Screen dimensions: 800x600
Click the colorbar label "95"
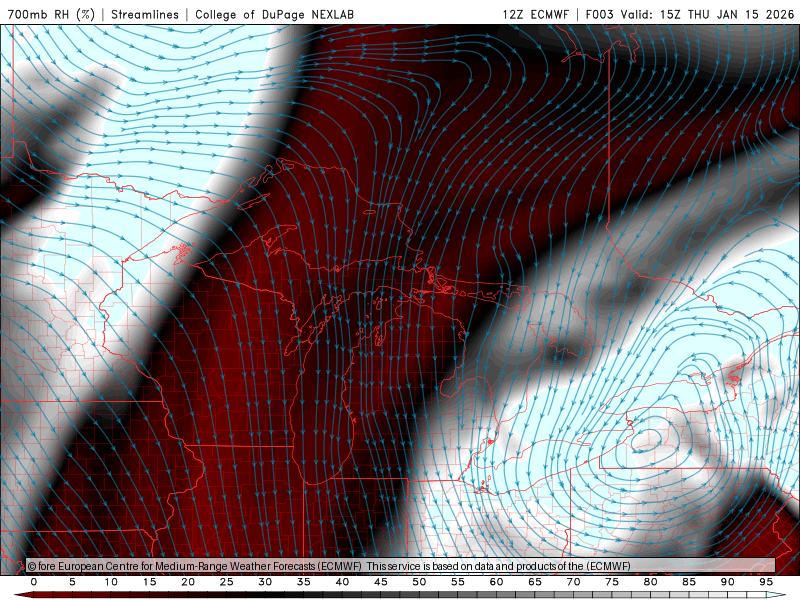pos(766,582)
